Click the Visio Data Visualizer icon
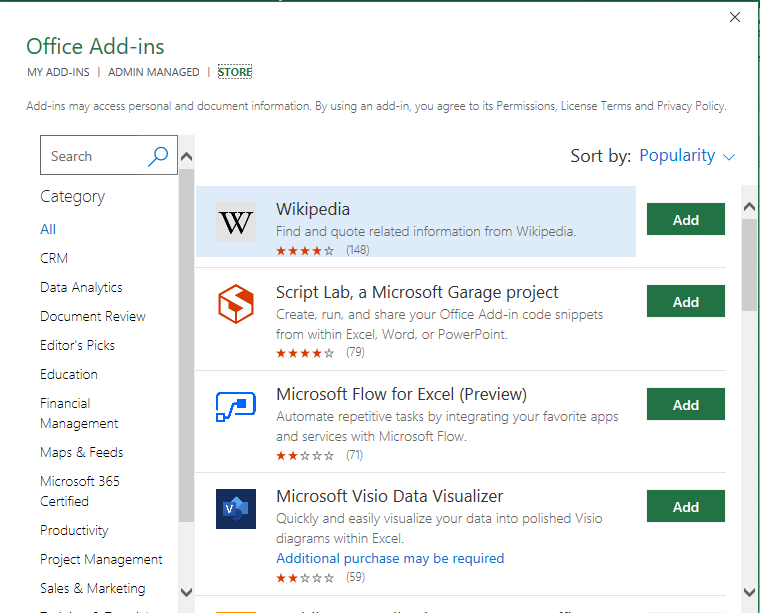Screen dimensions: 760x613 (236, 508)
